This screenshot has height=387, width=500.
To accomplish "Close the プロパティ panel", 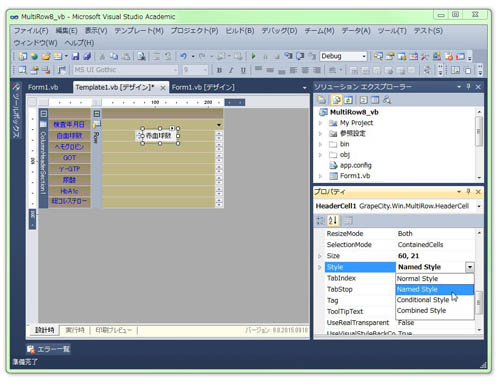I will click(478, 192).
